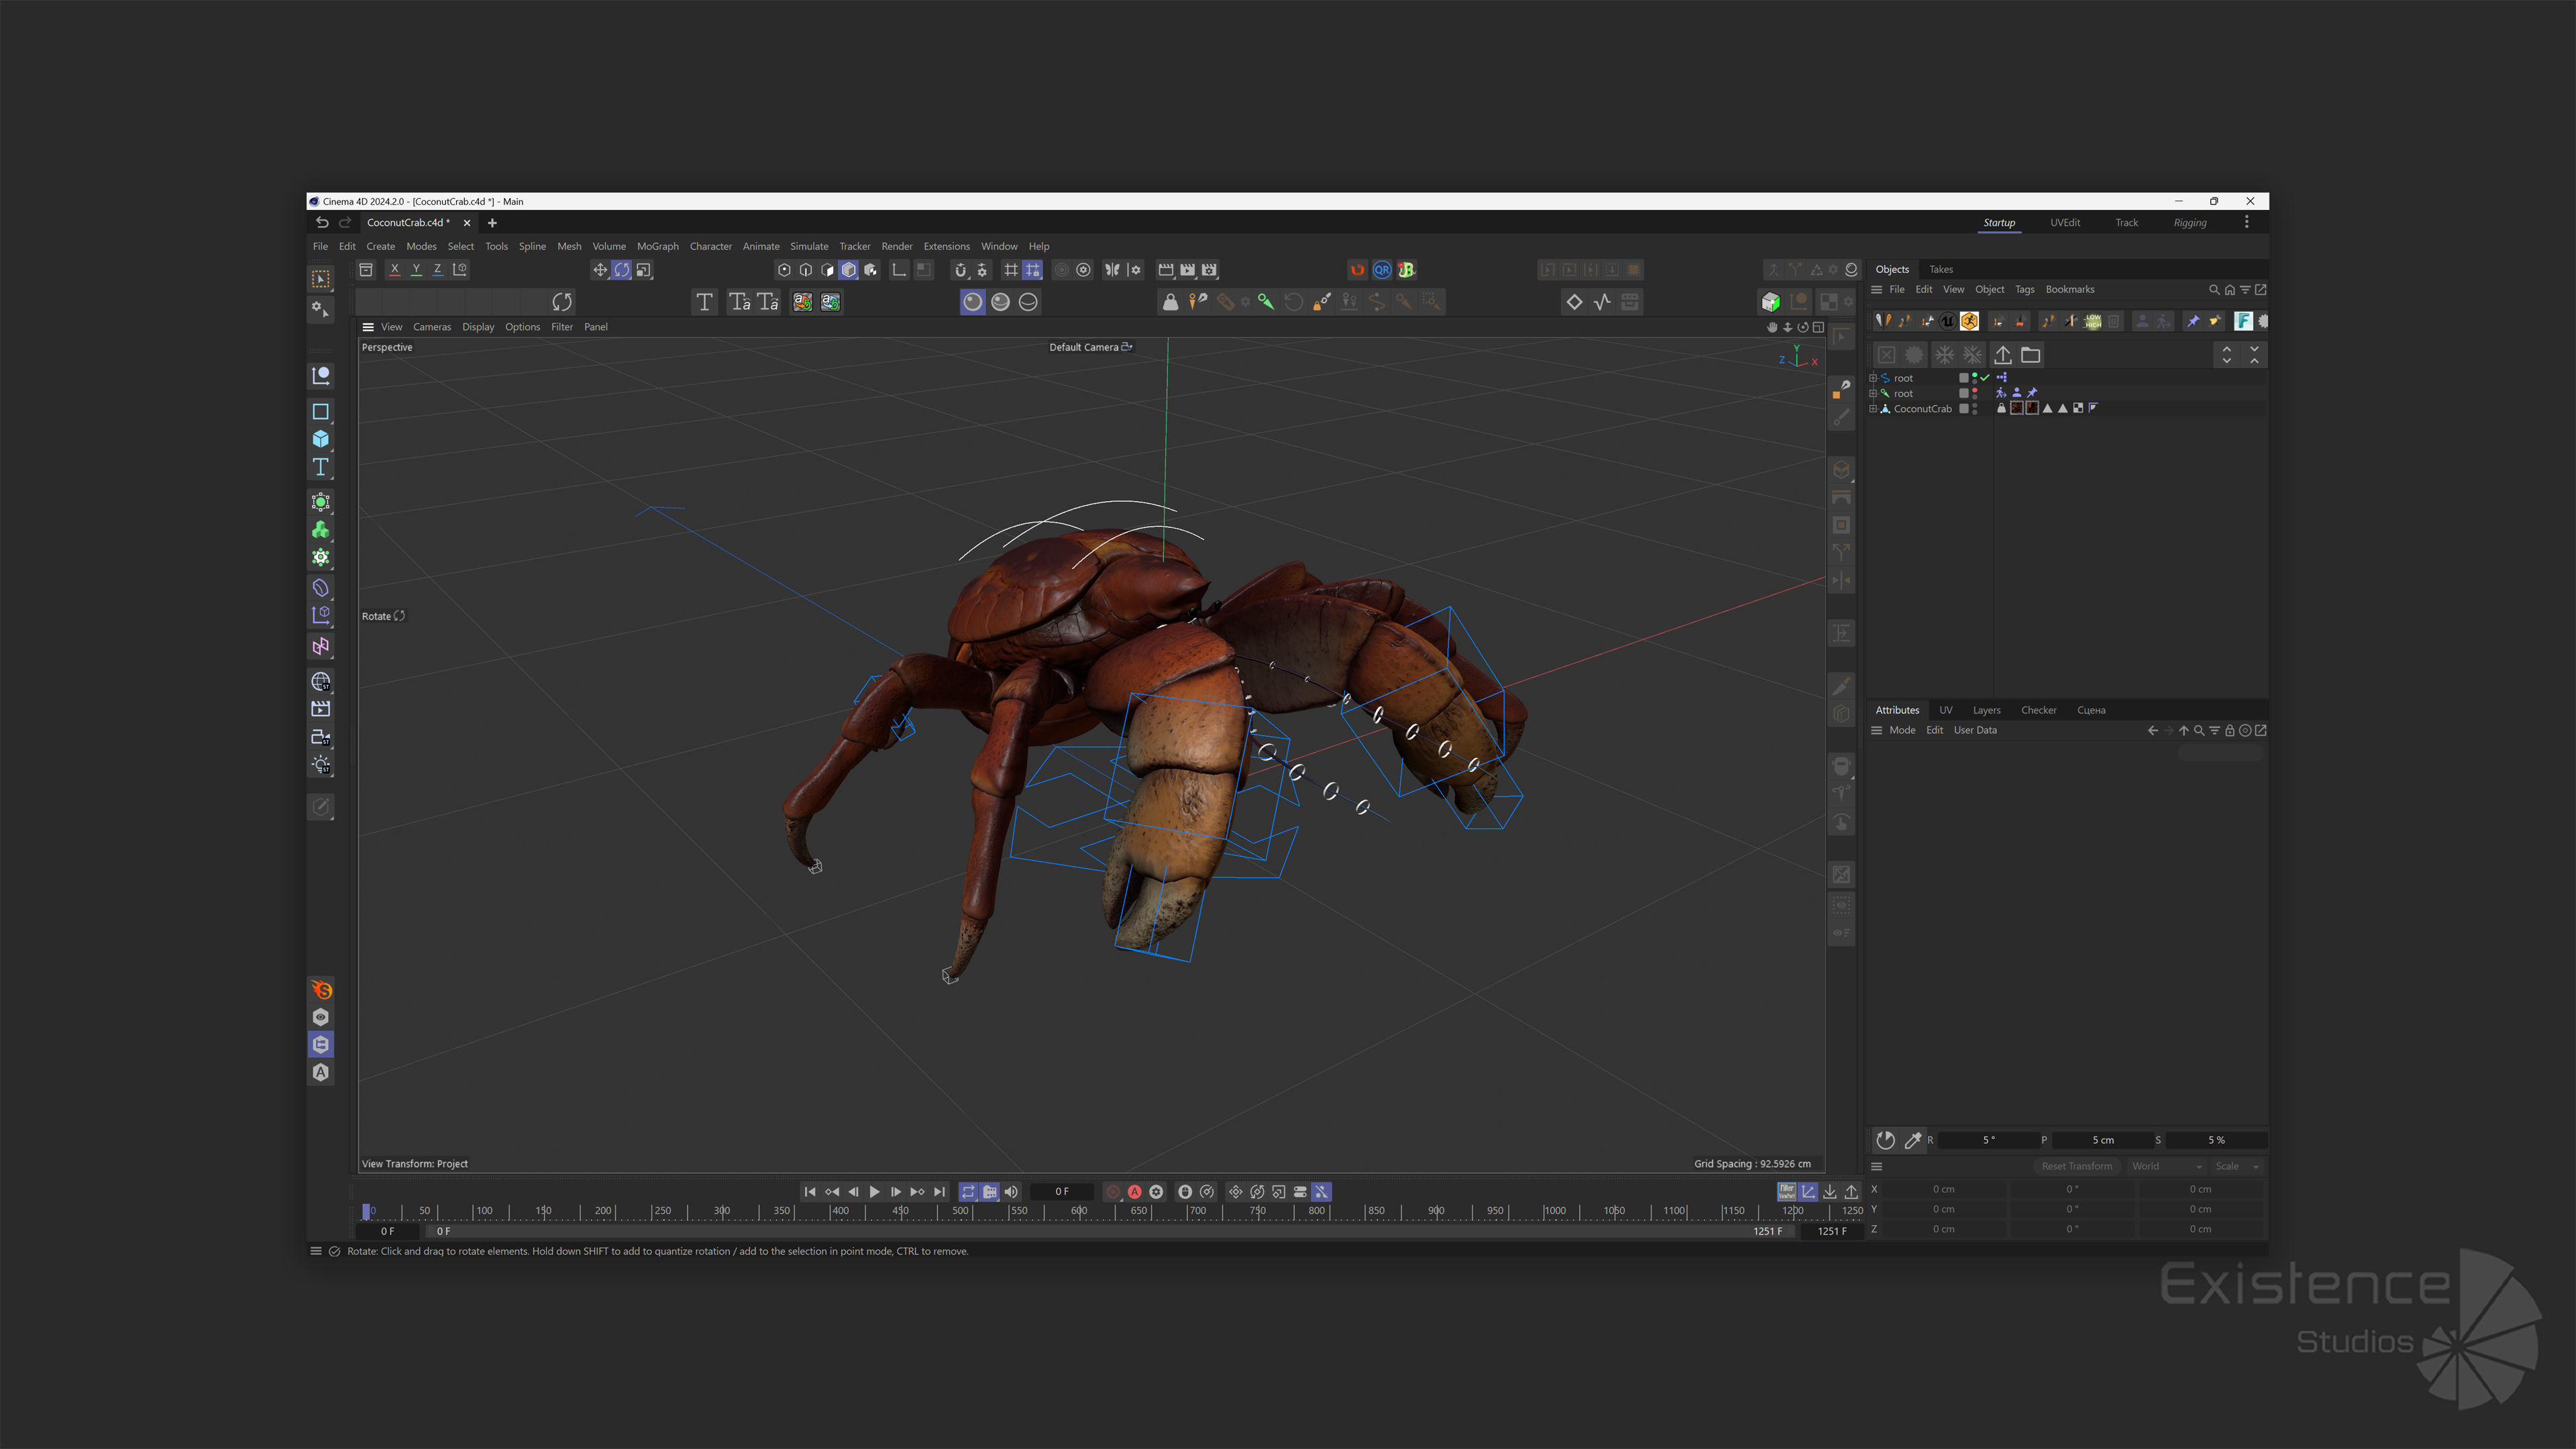Open layout options three-dot menu
The width and height of the screenshot is (2576, 1449).
2247,223
